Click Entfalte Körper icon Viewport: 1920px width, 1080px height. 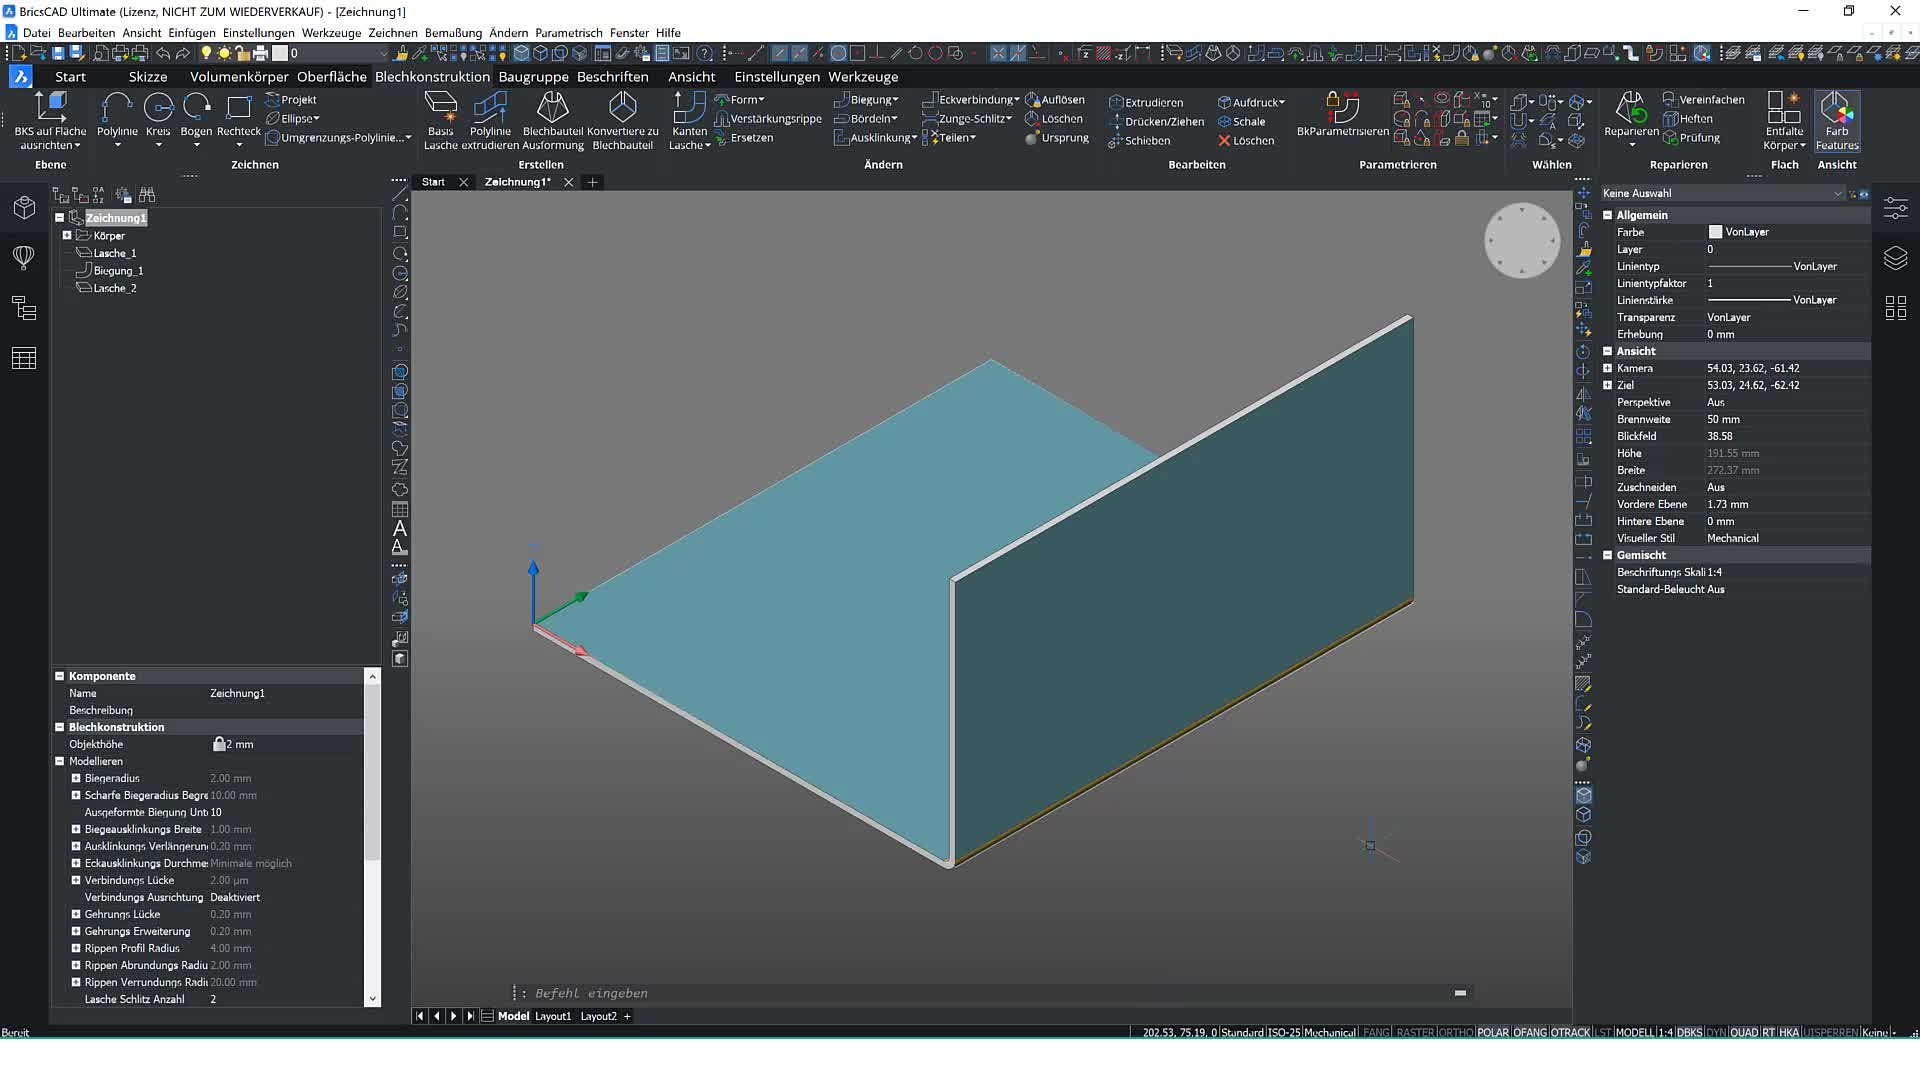coord(1784,120)
